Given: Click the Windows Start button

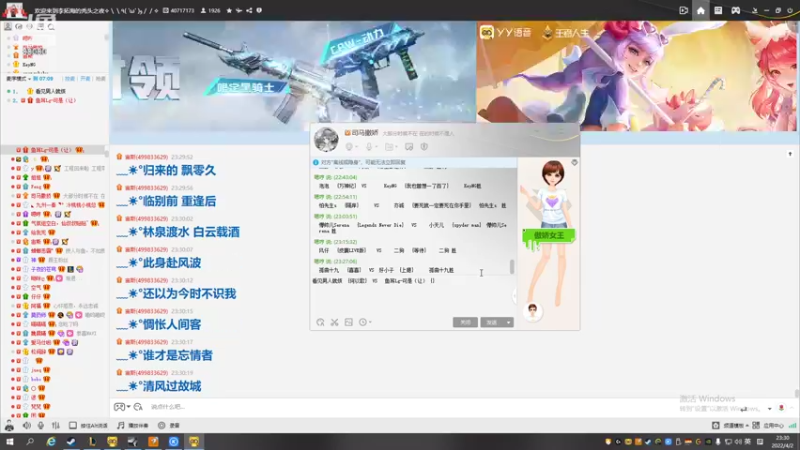Looking at the screenshot, I should 10,441.
